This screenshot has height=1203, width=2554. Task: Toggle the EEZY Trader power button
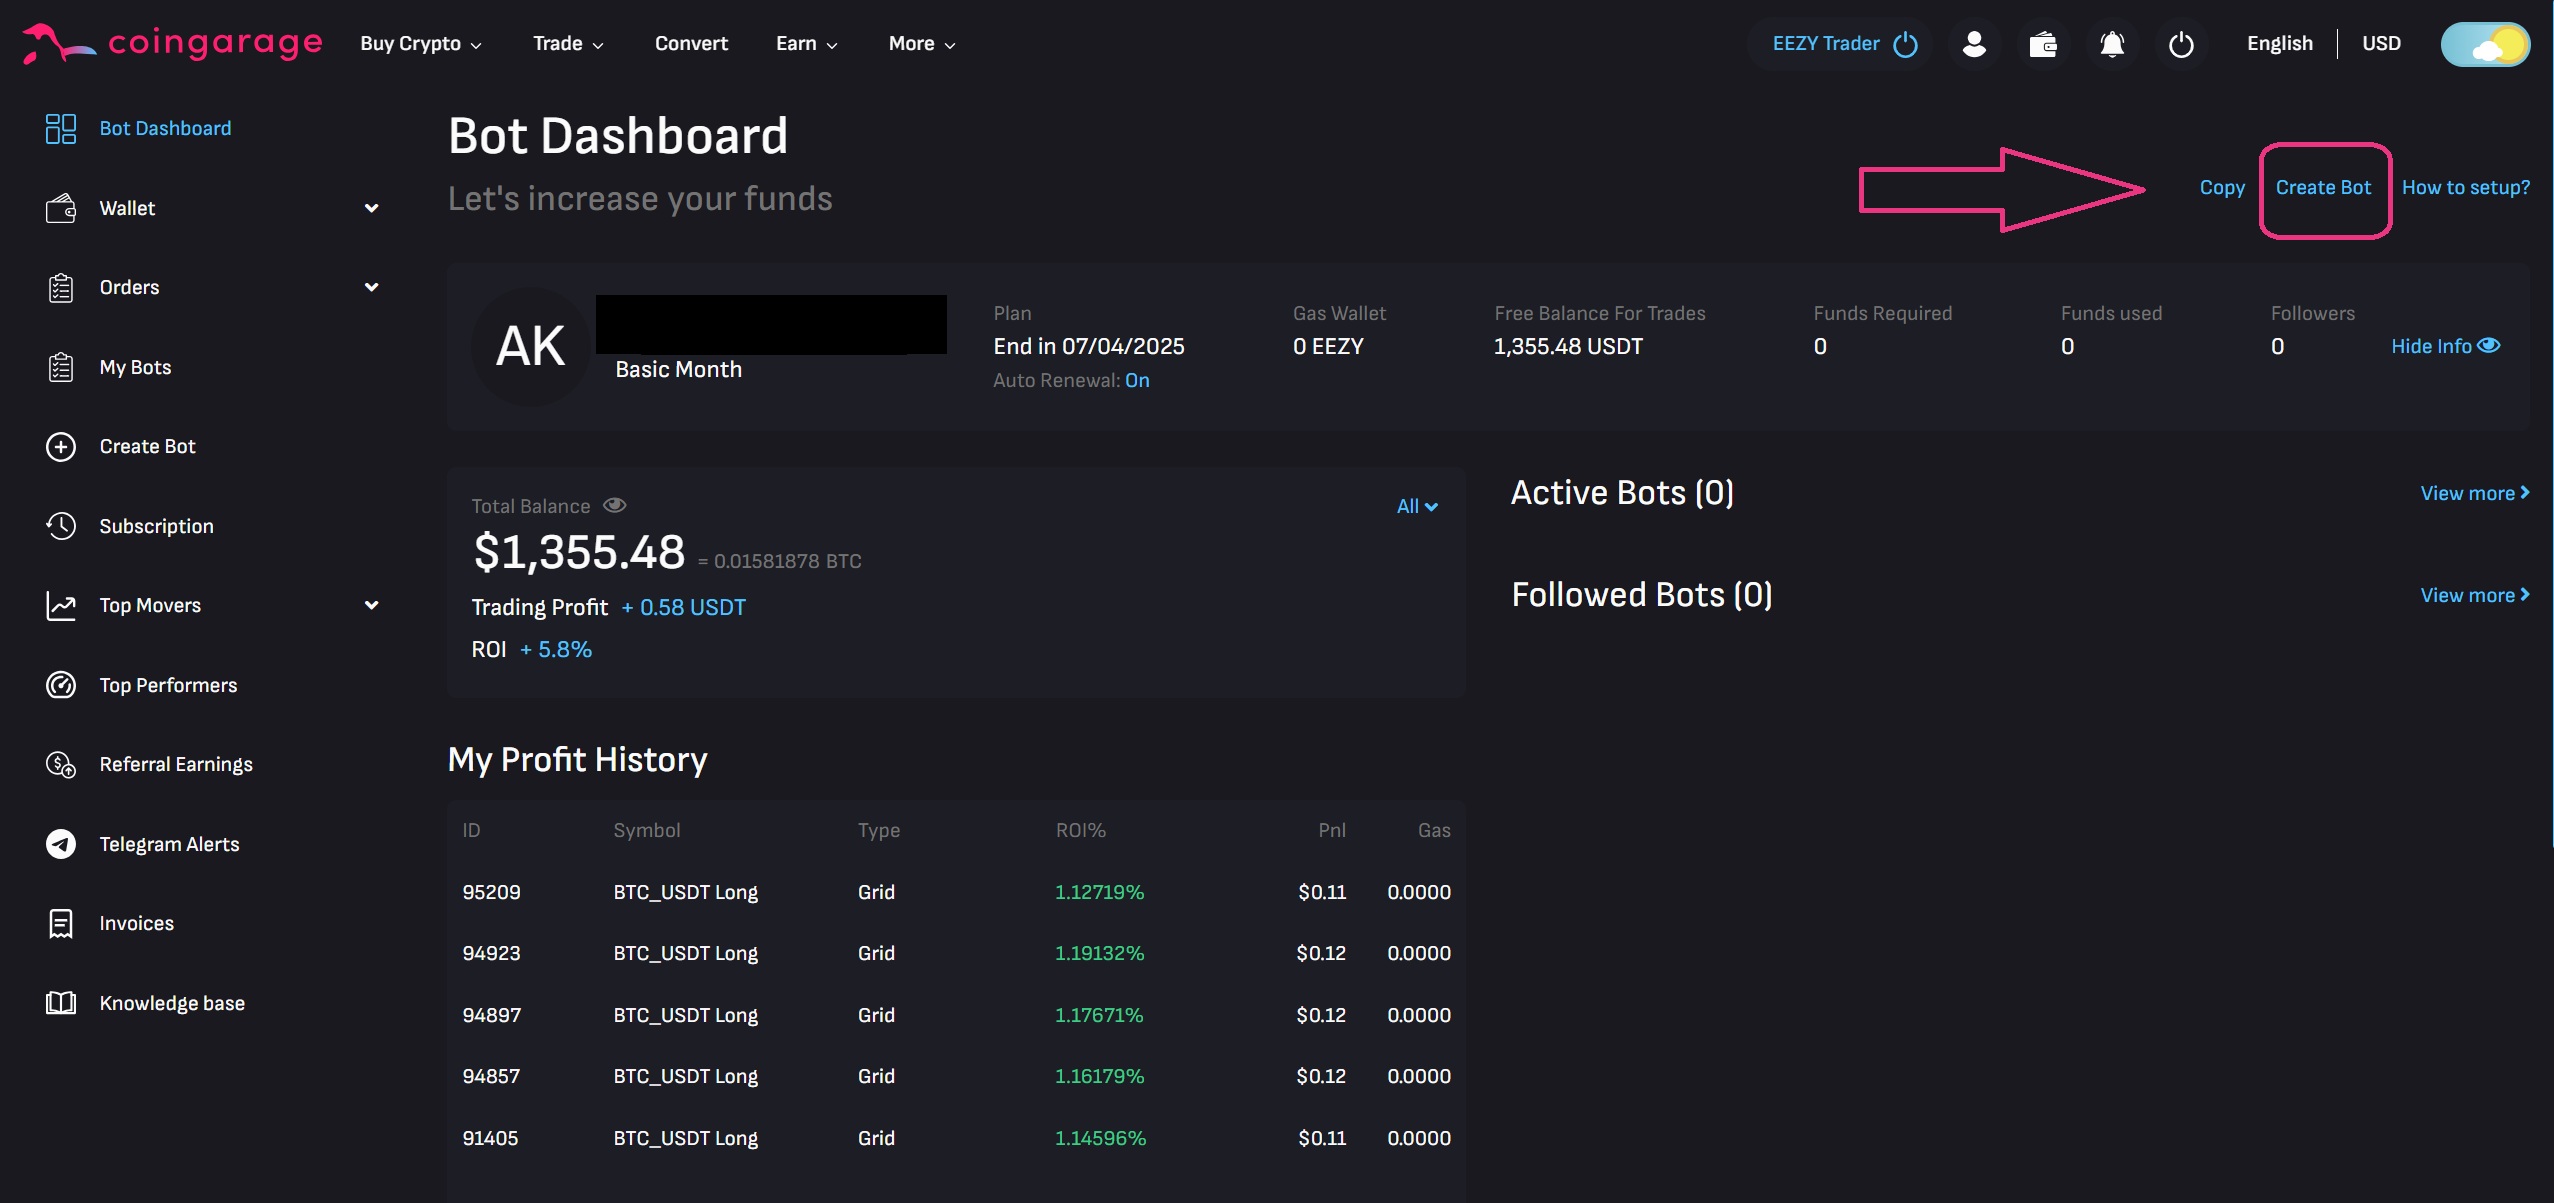coord(1905,44)
